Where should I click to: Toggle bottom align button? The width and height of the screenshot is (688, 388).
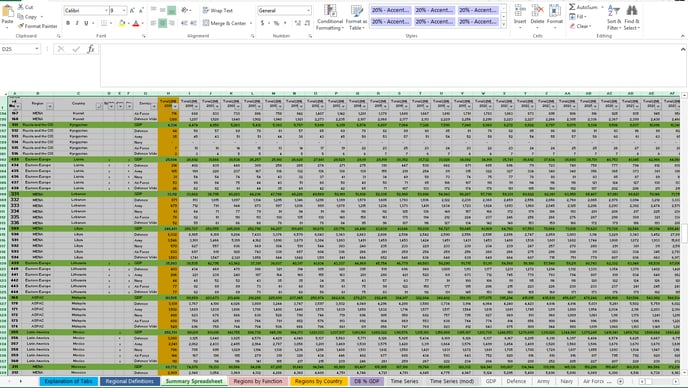[172, 10]
